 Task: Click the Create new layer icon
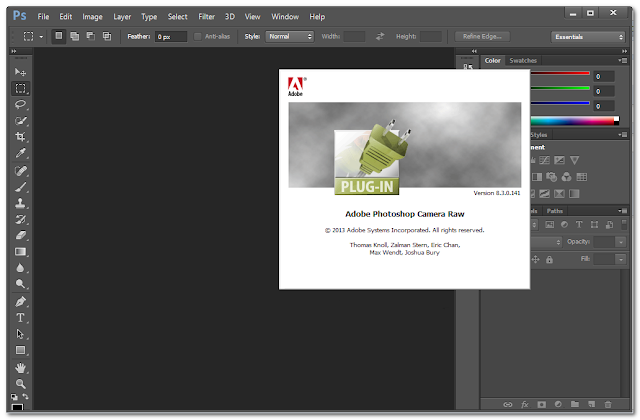coord(591,404)
